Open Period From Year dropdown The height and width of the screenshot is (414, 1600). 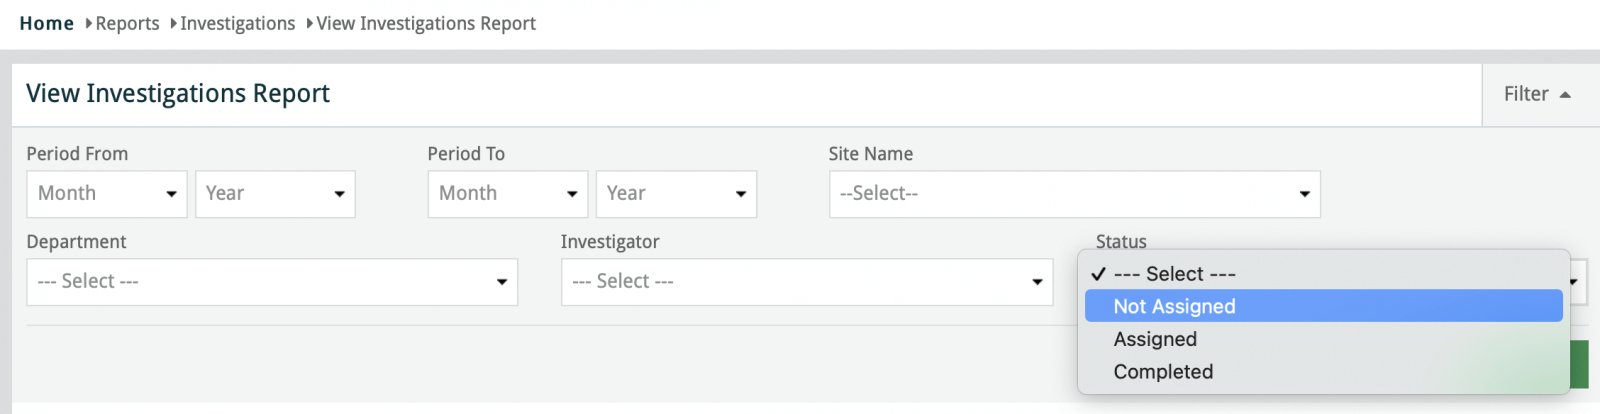coord(275,194)
